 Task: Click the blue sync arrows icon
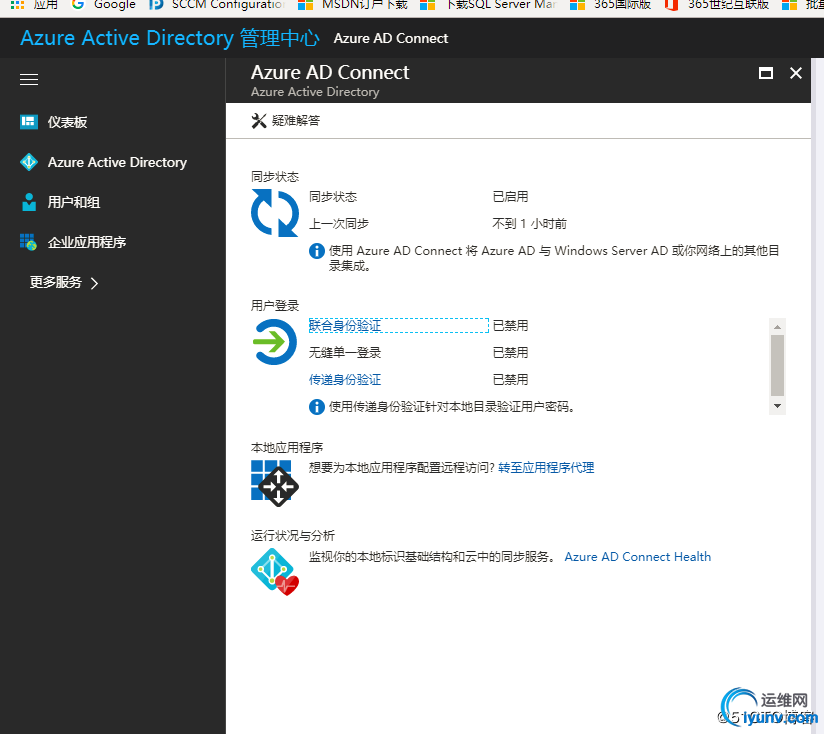click(x=275, y=213)
